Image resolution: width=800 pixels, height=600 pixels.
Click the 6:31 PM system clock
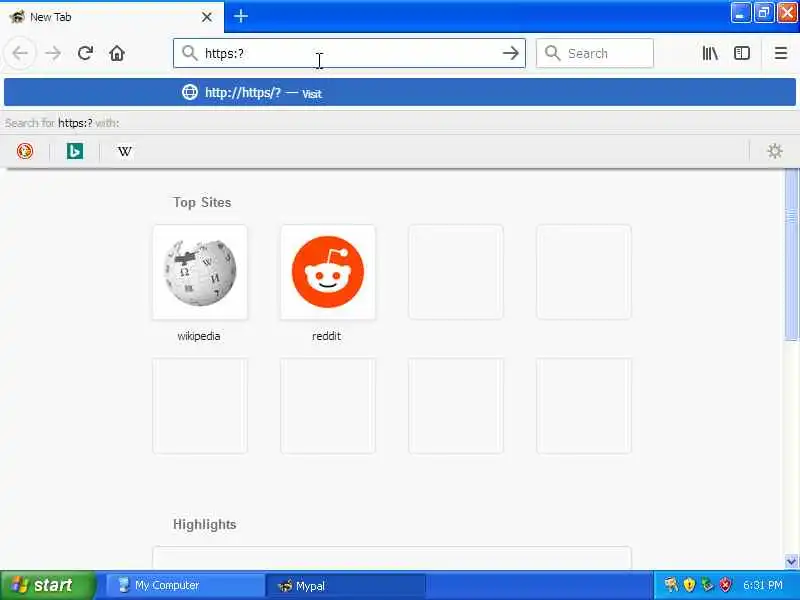point(763,585)
